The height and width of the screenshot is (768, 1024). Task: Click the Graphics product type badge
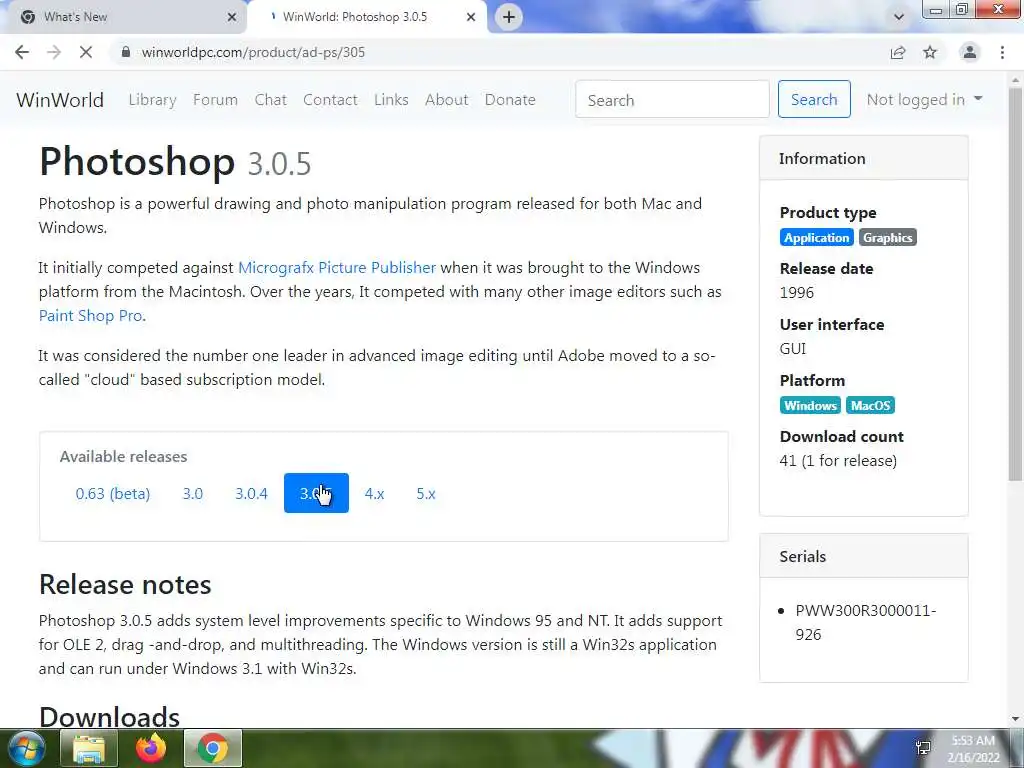pos(888,238)
